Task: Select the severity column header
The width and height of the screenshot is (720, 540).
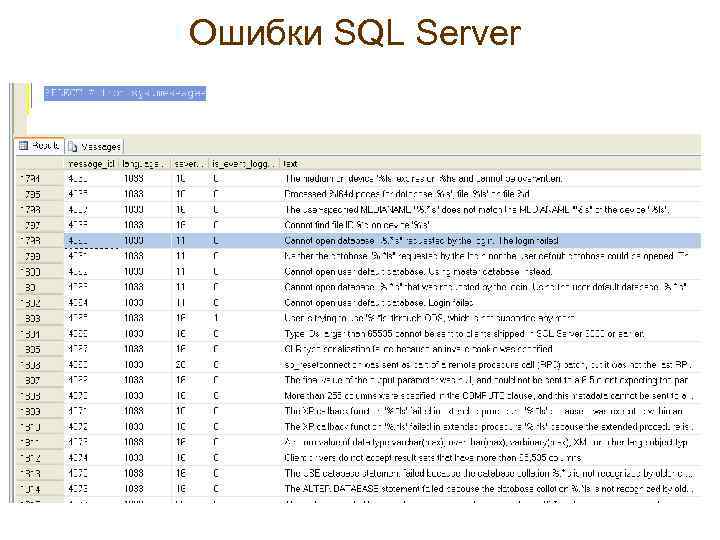Action: [x=190, y=163]
